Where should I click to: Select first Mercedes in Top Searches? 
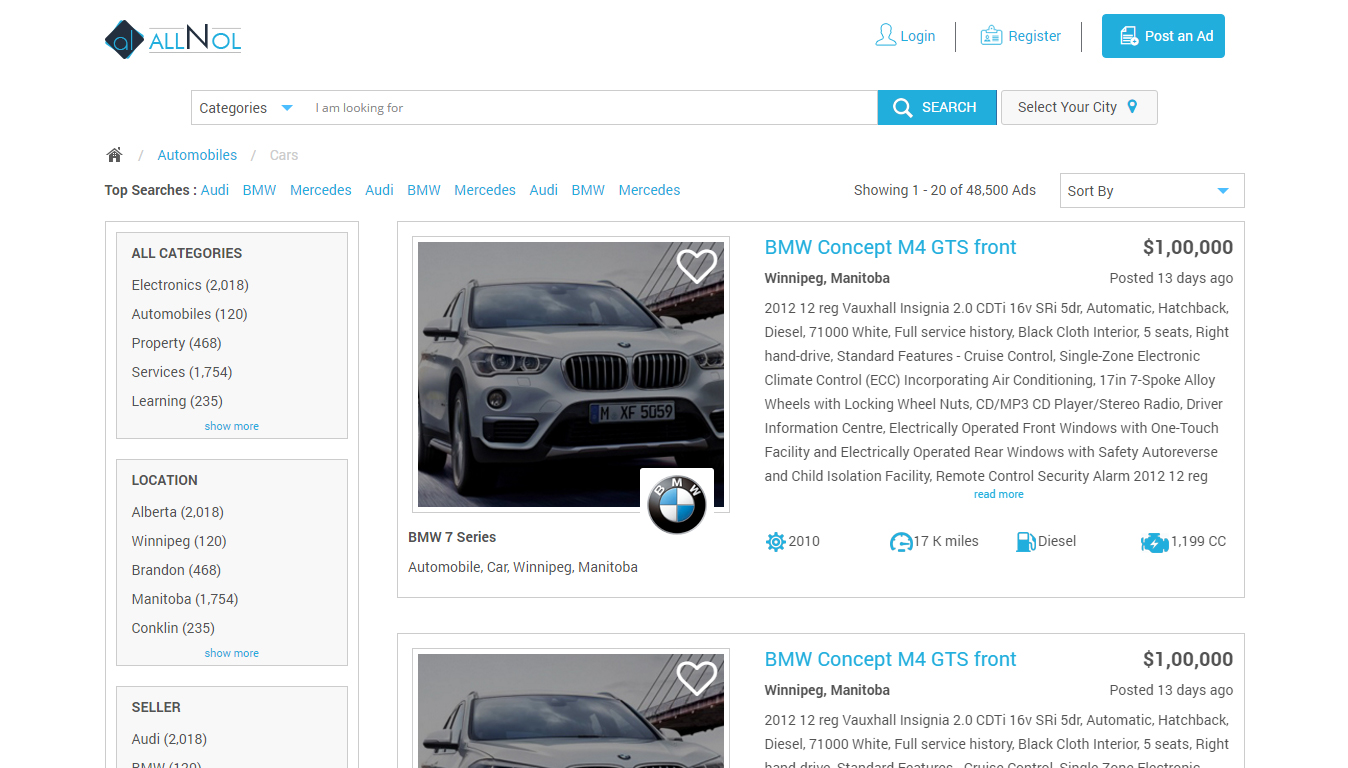coord(321,190)
